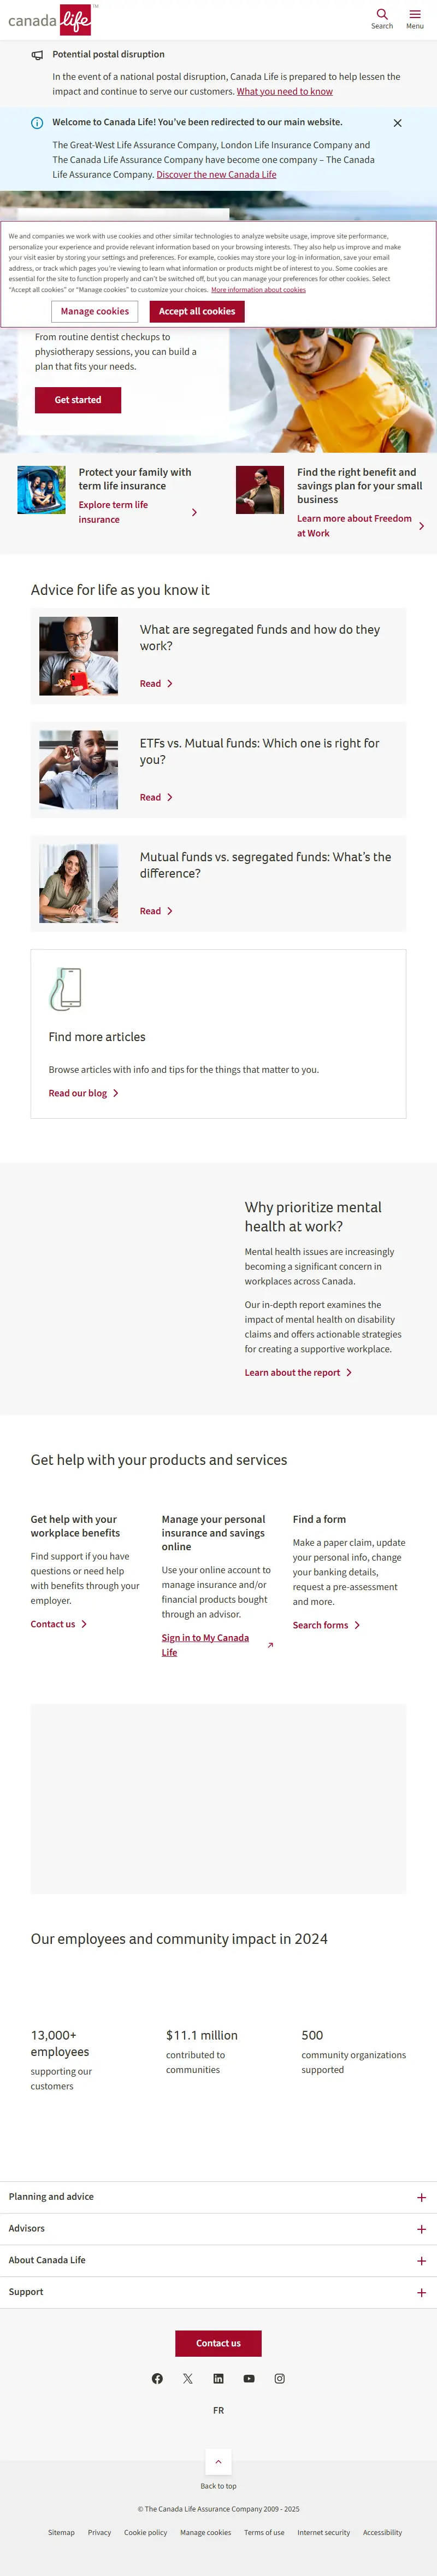The width and height of the screenshot is (437, 2576).
Task: Switch language to FR
Action: pos(218,2410)
